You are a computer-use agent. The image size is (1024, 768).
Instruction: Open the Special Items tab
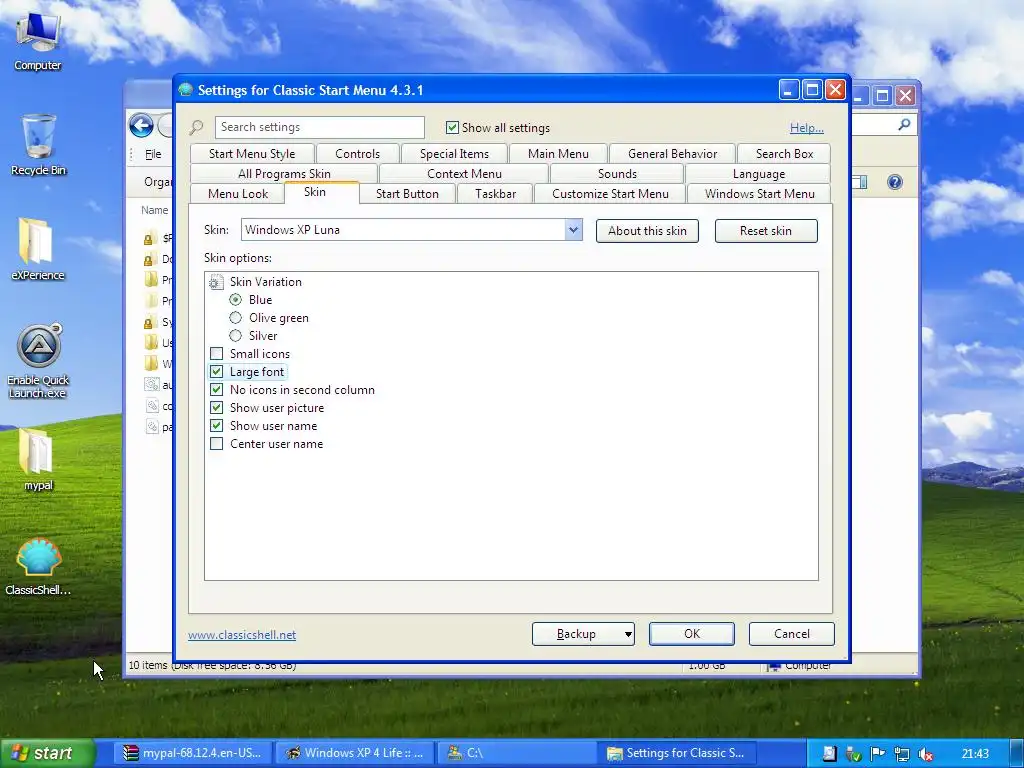455,153
